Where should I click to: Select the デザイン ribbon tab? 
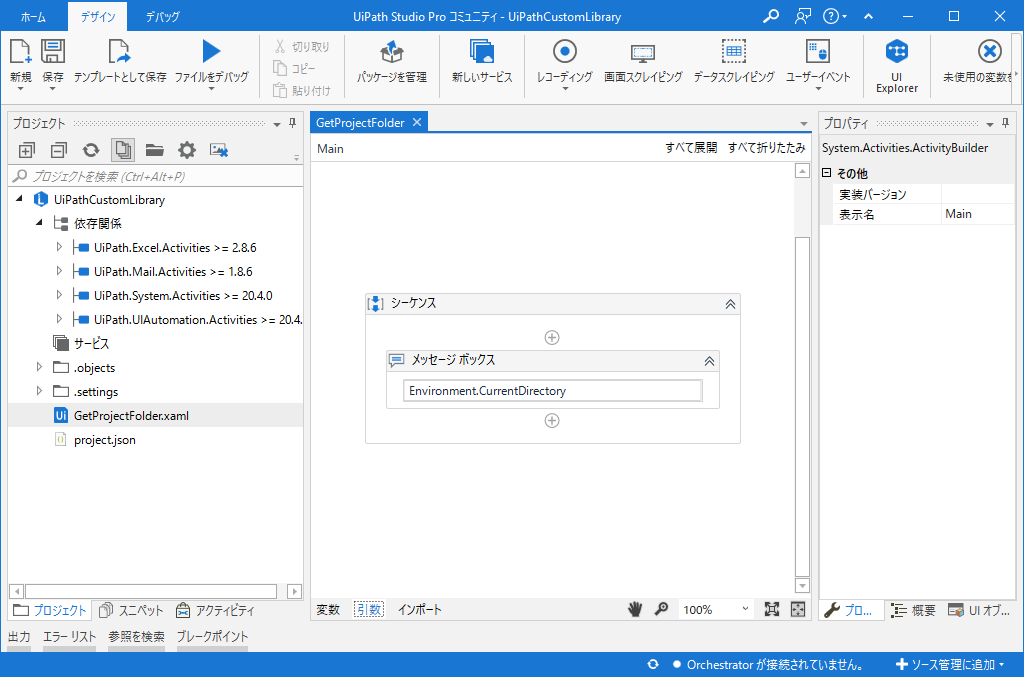(97, 17)
